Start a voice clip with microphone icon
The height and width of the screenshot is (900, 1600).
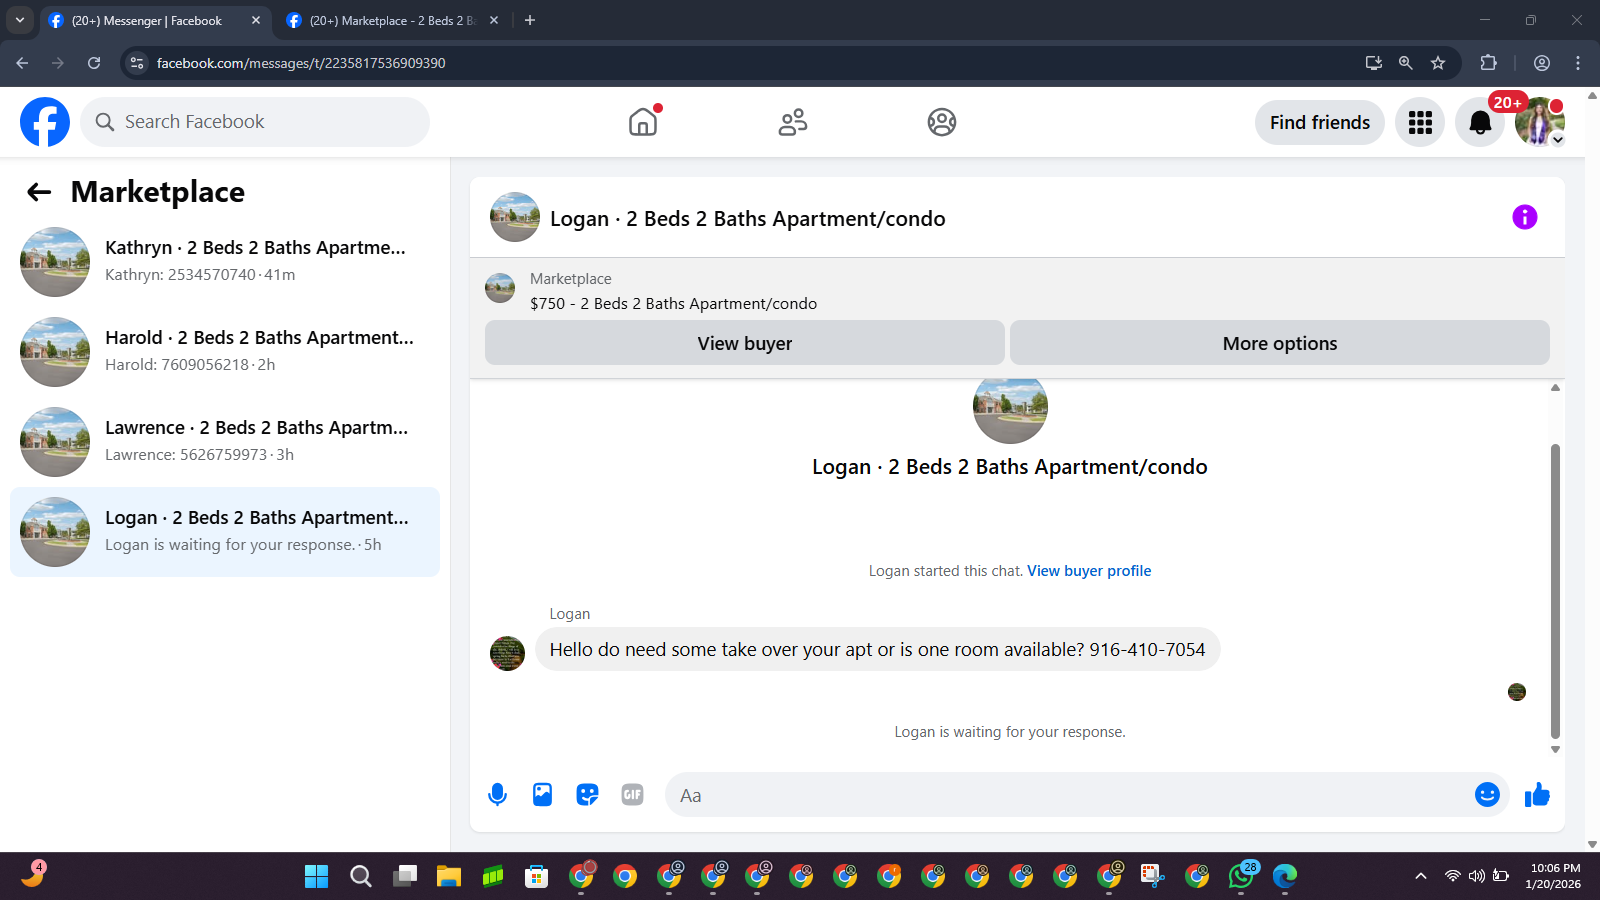click(x=497, y=795)
